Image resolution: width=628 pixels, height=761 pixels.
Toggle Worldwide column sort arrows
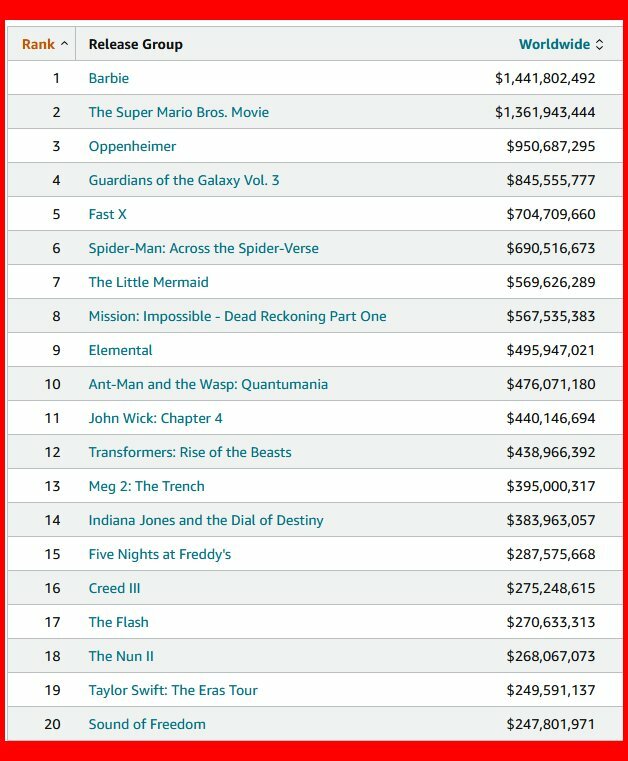pyautogui.click(x=599, y=44)
